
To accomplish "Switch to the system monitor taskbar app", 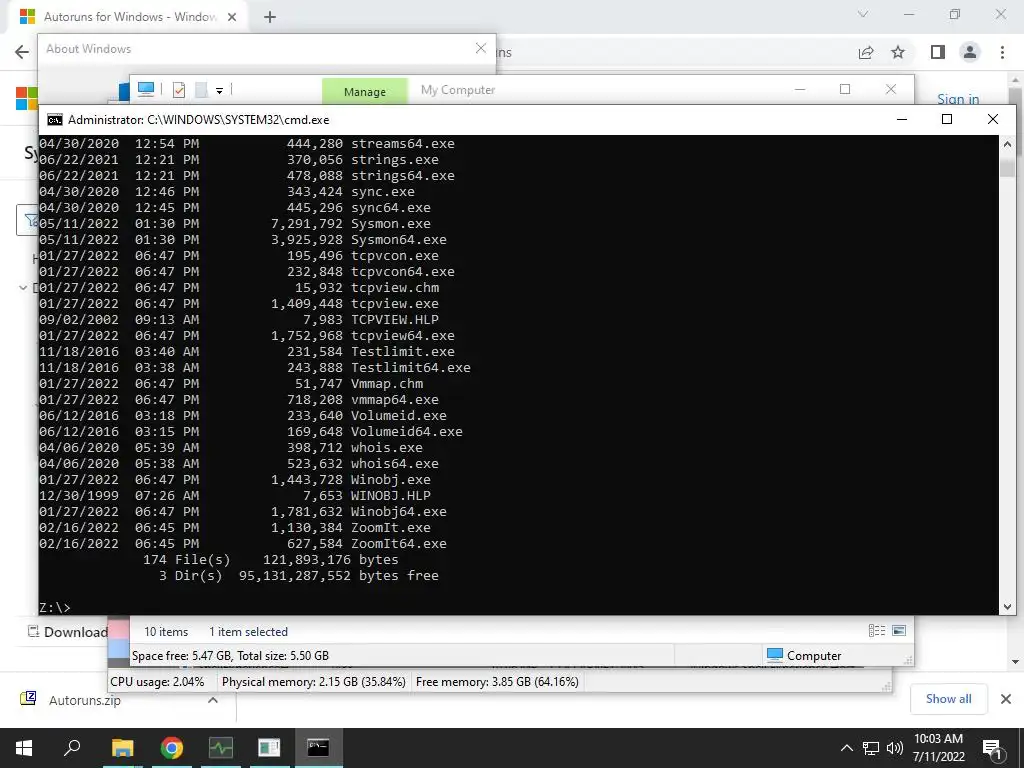I will click(x=220, y=747).
